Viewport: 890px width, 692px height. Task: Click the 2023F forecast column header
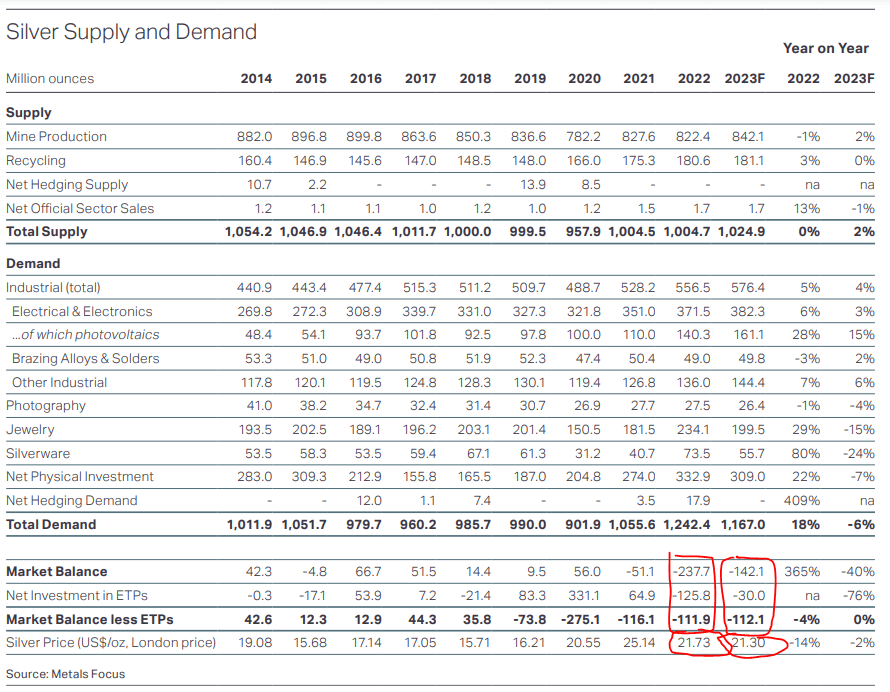click(x=744, y=78)
